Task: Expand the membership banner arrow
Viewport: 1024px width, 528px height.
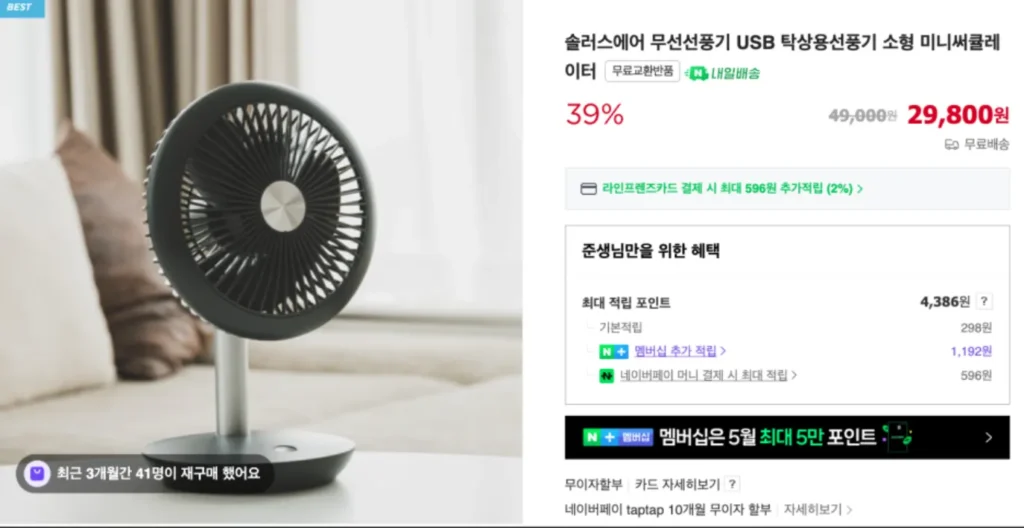Action: click(x=989, y=437)
